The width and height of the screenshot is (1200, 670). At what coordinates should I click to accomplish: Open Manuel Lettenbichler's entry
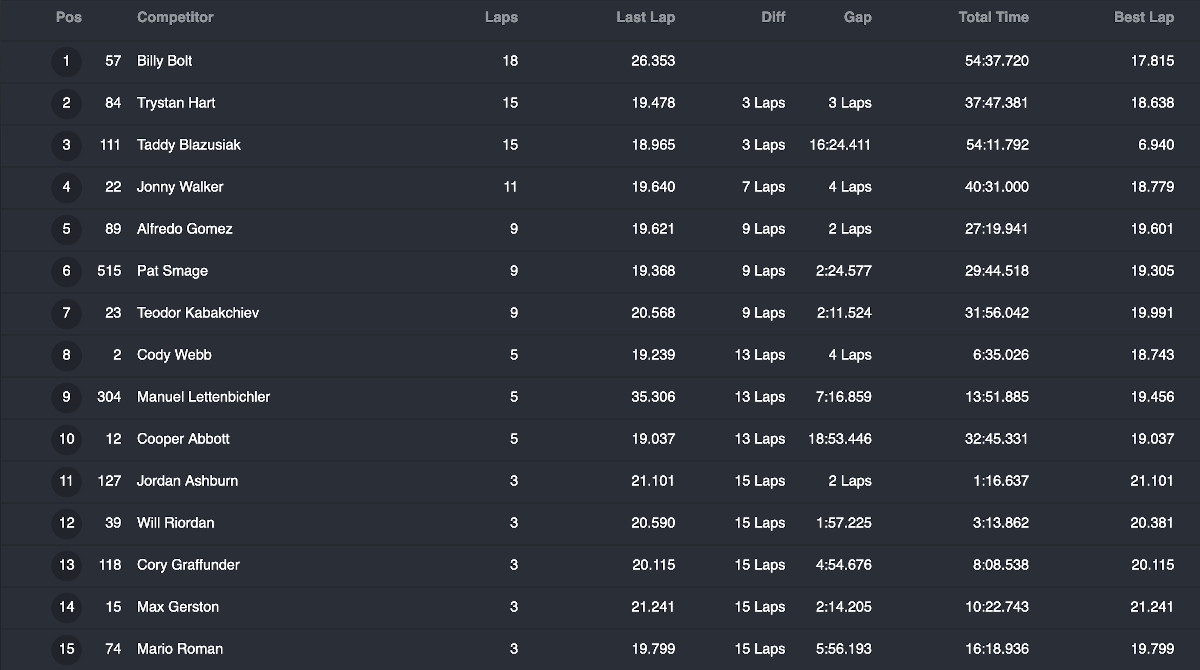(x=203, y=397)
